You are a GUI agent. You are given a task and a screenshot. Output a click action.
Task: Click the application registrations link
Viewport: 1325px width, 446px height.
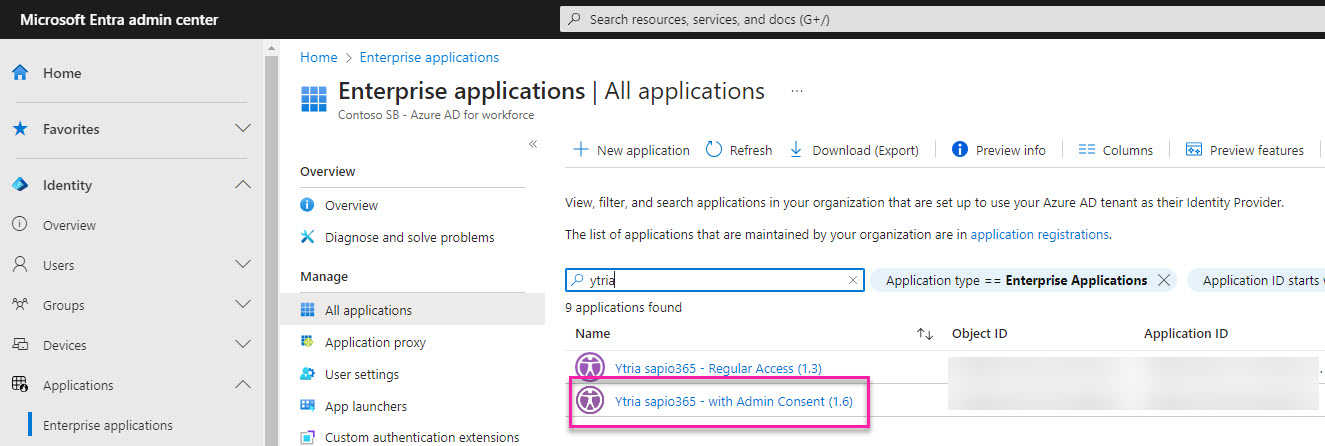(1039, 234)
